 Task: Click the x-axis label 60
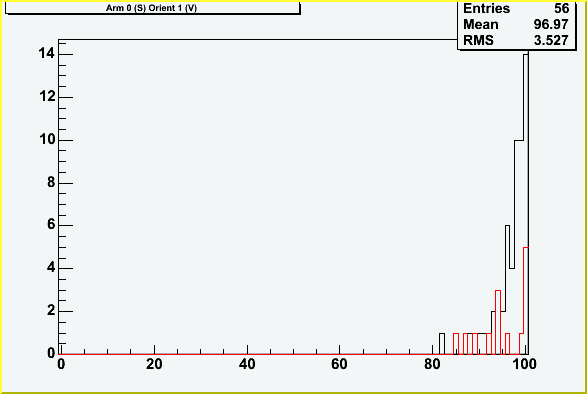[339, 364]
